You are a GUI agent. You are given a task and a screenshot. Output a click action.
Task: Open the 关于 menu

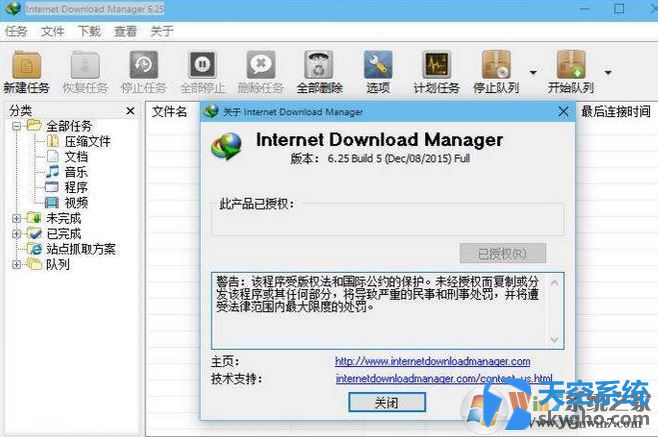(162, 31)
